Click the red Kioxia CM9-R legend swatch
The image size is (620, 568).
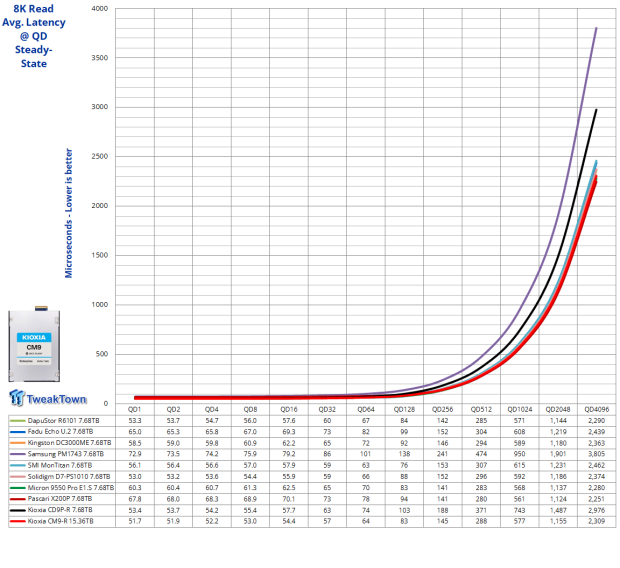(x=17, y=521)
